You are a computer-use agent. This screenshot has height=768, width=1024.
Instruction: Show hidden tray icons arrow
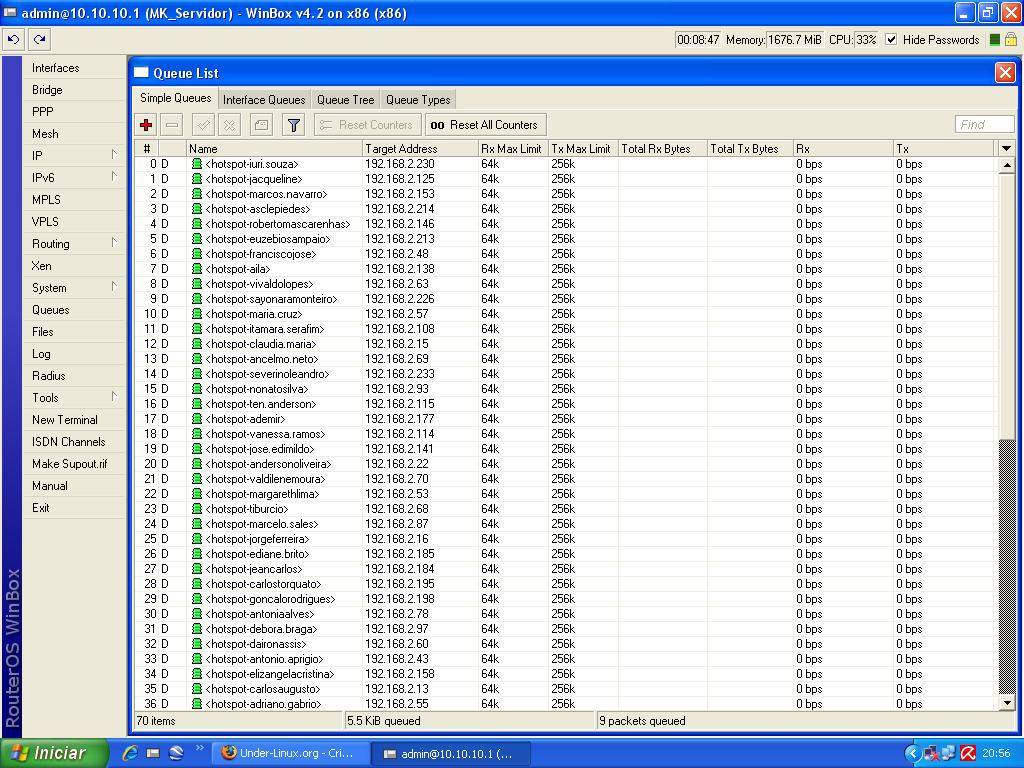912,753
